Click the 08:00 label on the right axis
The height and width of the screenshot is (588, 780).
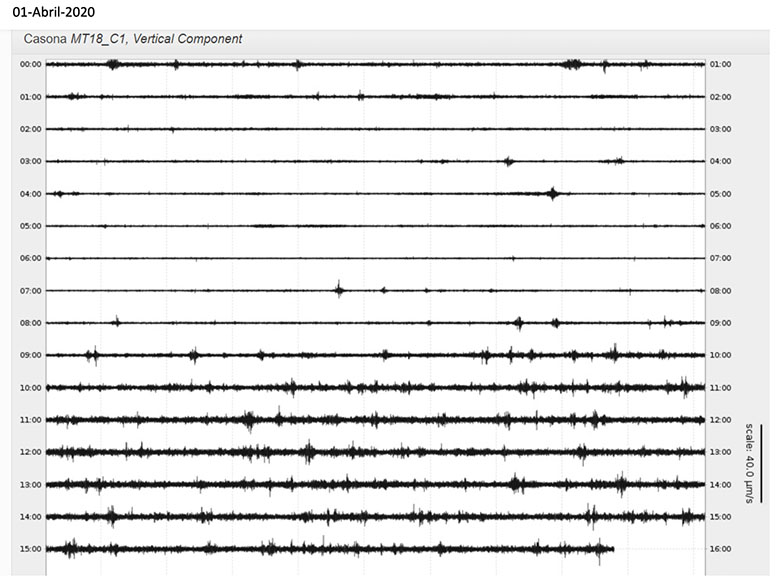pyautogui.click(x=720, y=291)
